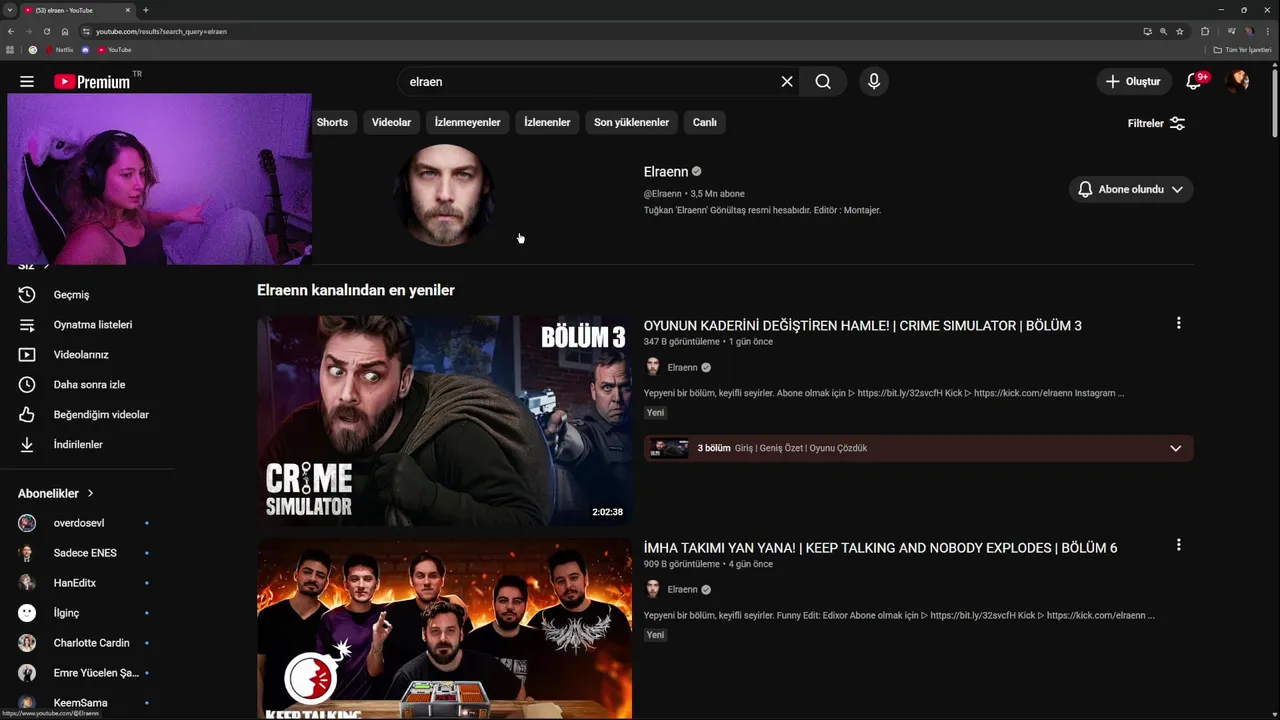Select the Videolar filter chip
Screen dimensions: 1280x720
coord(391,122)
